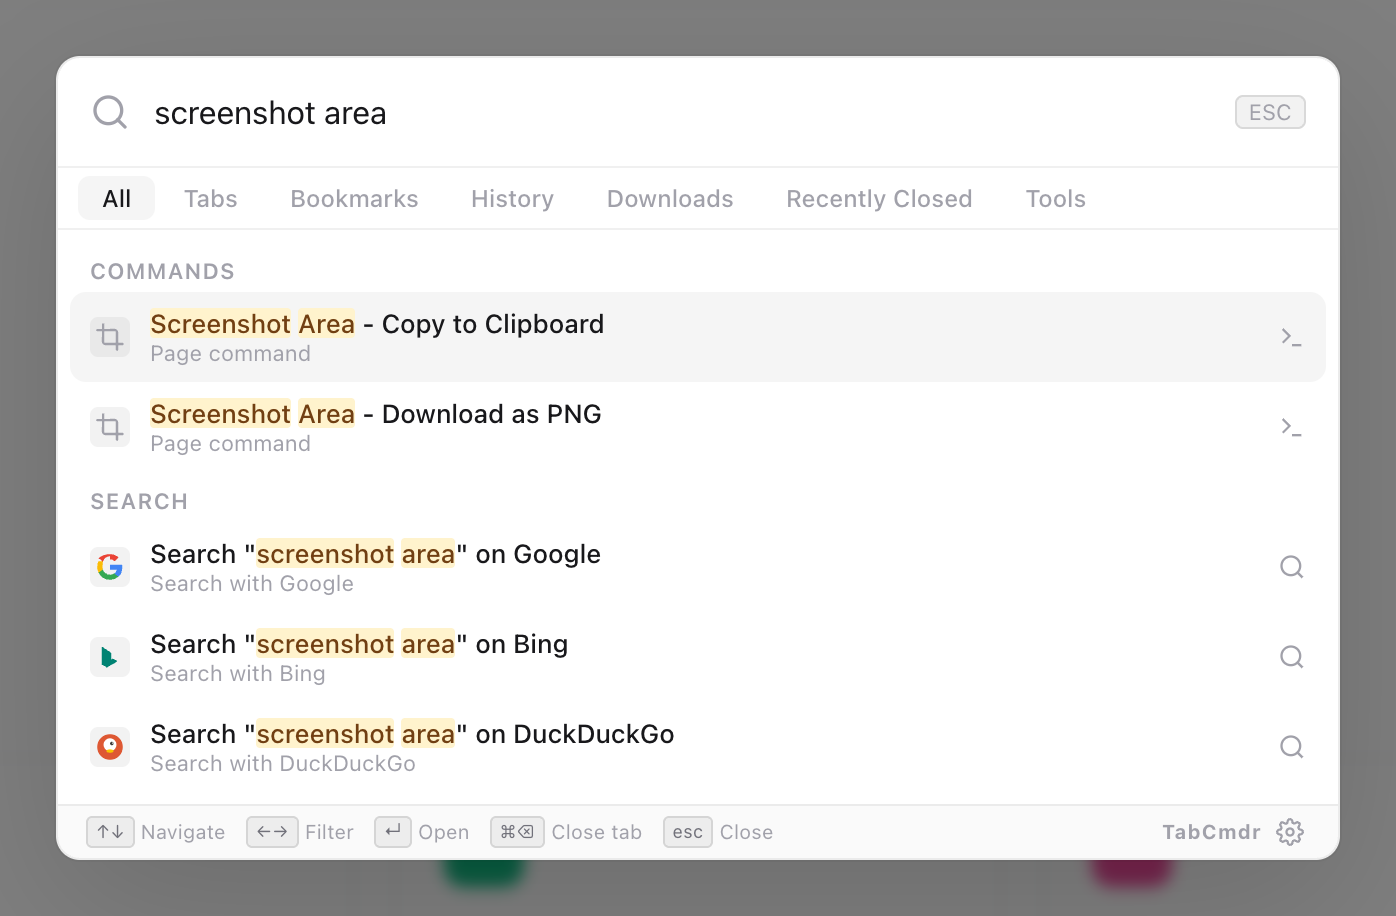Screen dimensions: 1396x916
Task: Click the ESC button in the search bar
Action: pos(1270,112)
